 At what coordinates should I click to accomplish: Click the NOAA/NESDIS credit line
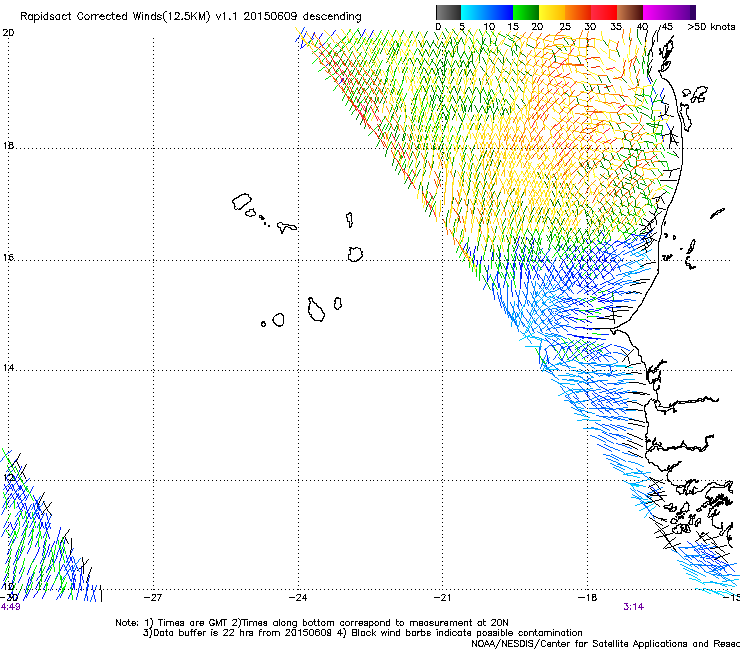tap(605, 644)
